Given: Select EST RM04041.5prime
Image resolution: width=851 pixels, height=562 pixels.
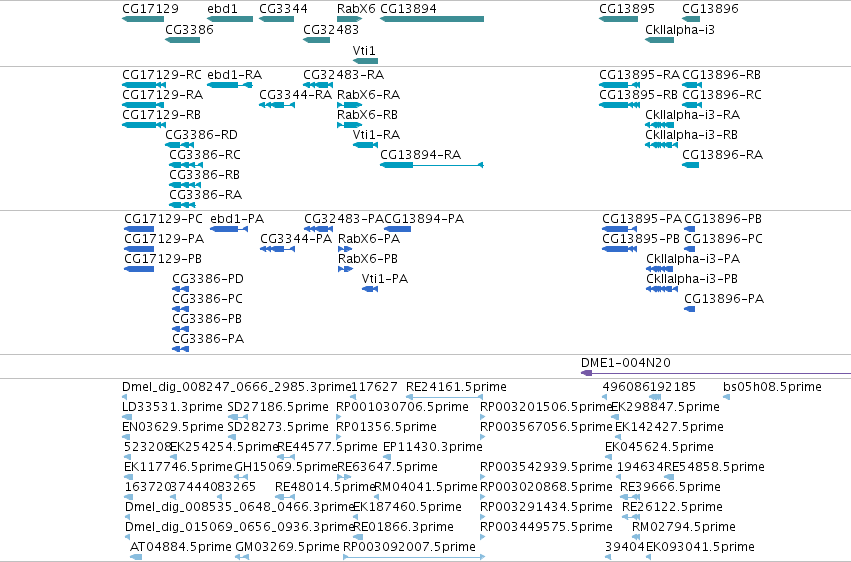Looking at the screenshot, I should point(377,497).
